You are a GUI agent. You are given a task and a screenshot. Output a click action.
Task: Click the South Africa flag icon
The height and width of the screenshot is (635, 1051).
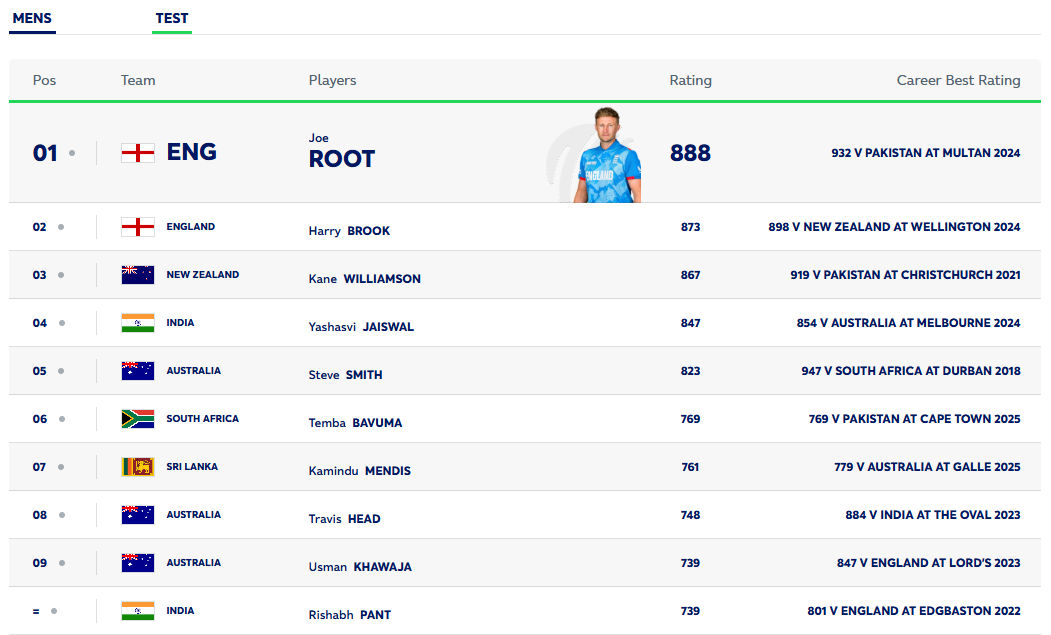coord(138,419)
